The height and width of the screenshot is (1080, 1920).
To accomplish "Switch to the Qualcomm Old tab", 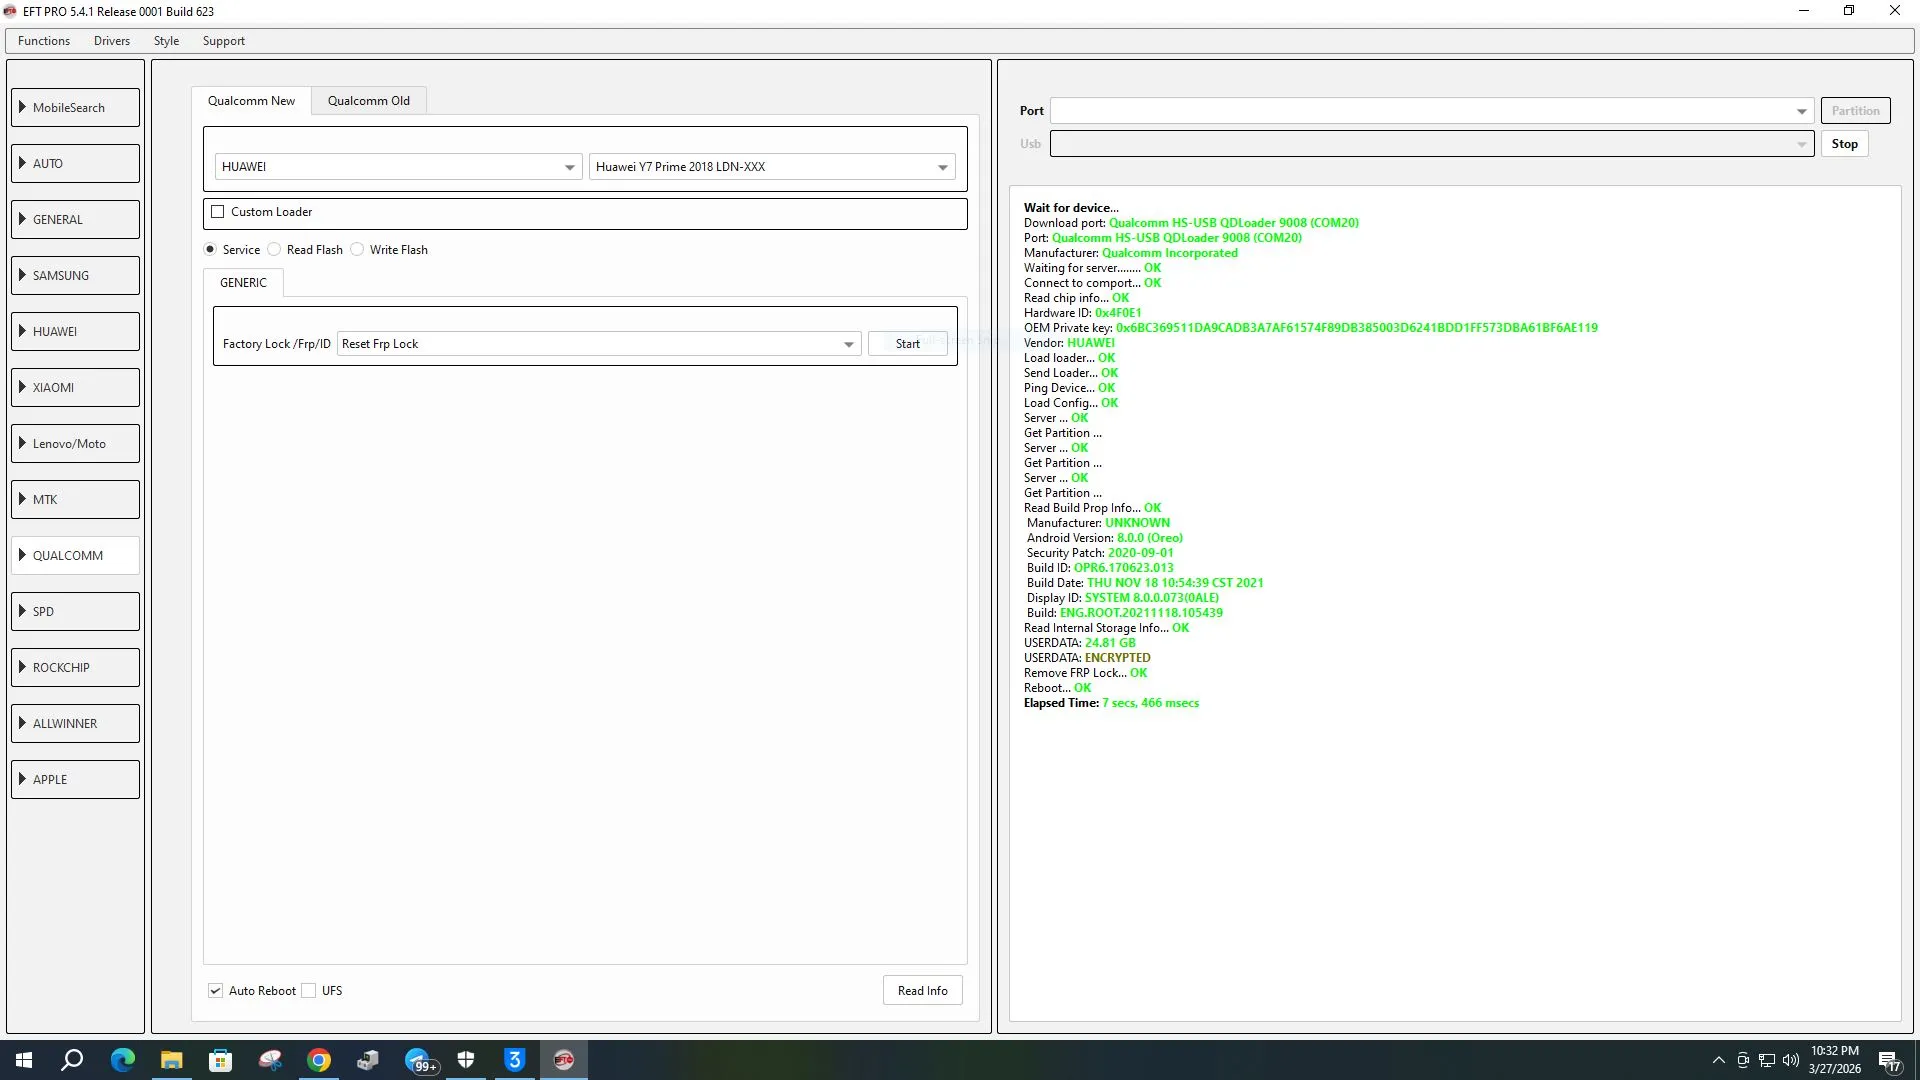I will click(x=368, y=101).
